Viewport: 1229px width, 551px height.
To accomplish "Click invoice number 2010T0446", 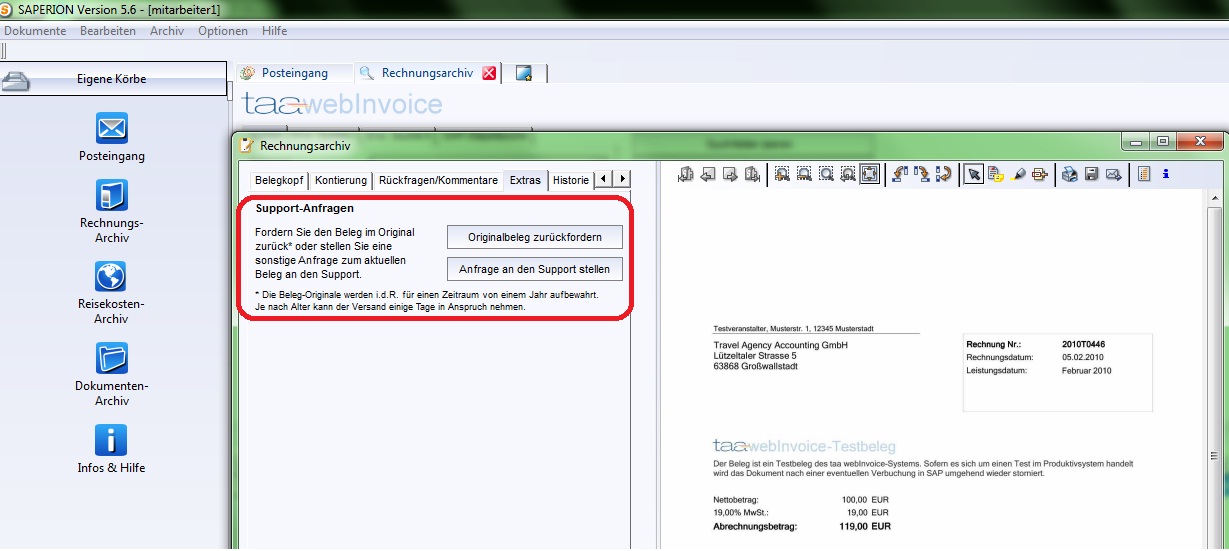I will click(1083, 344).
